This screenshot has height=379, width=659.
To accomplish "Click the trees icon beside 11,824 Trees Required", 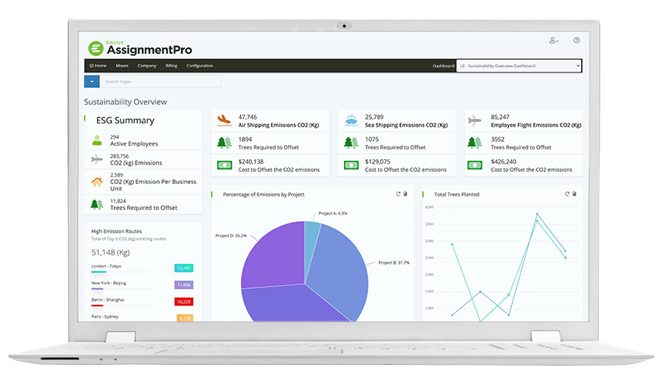I will pos(97,204).
